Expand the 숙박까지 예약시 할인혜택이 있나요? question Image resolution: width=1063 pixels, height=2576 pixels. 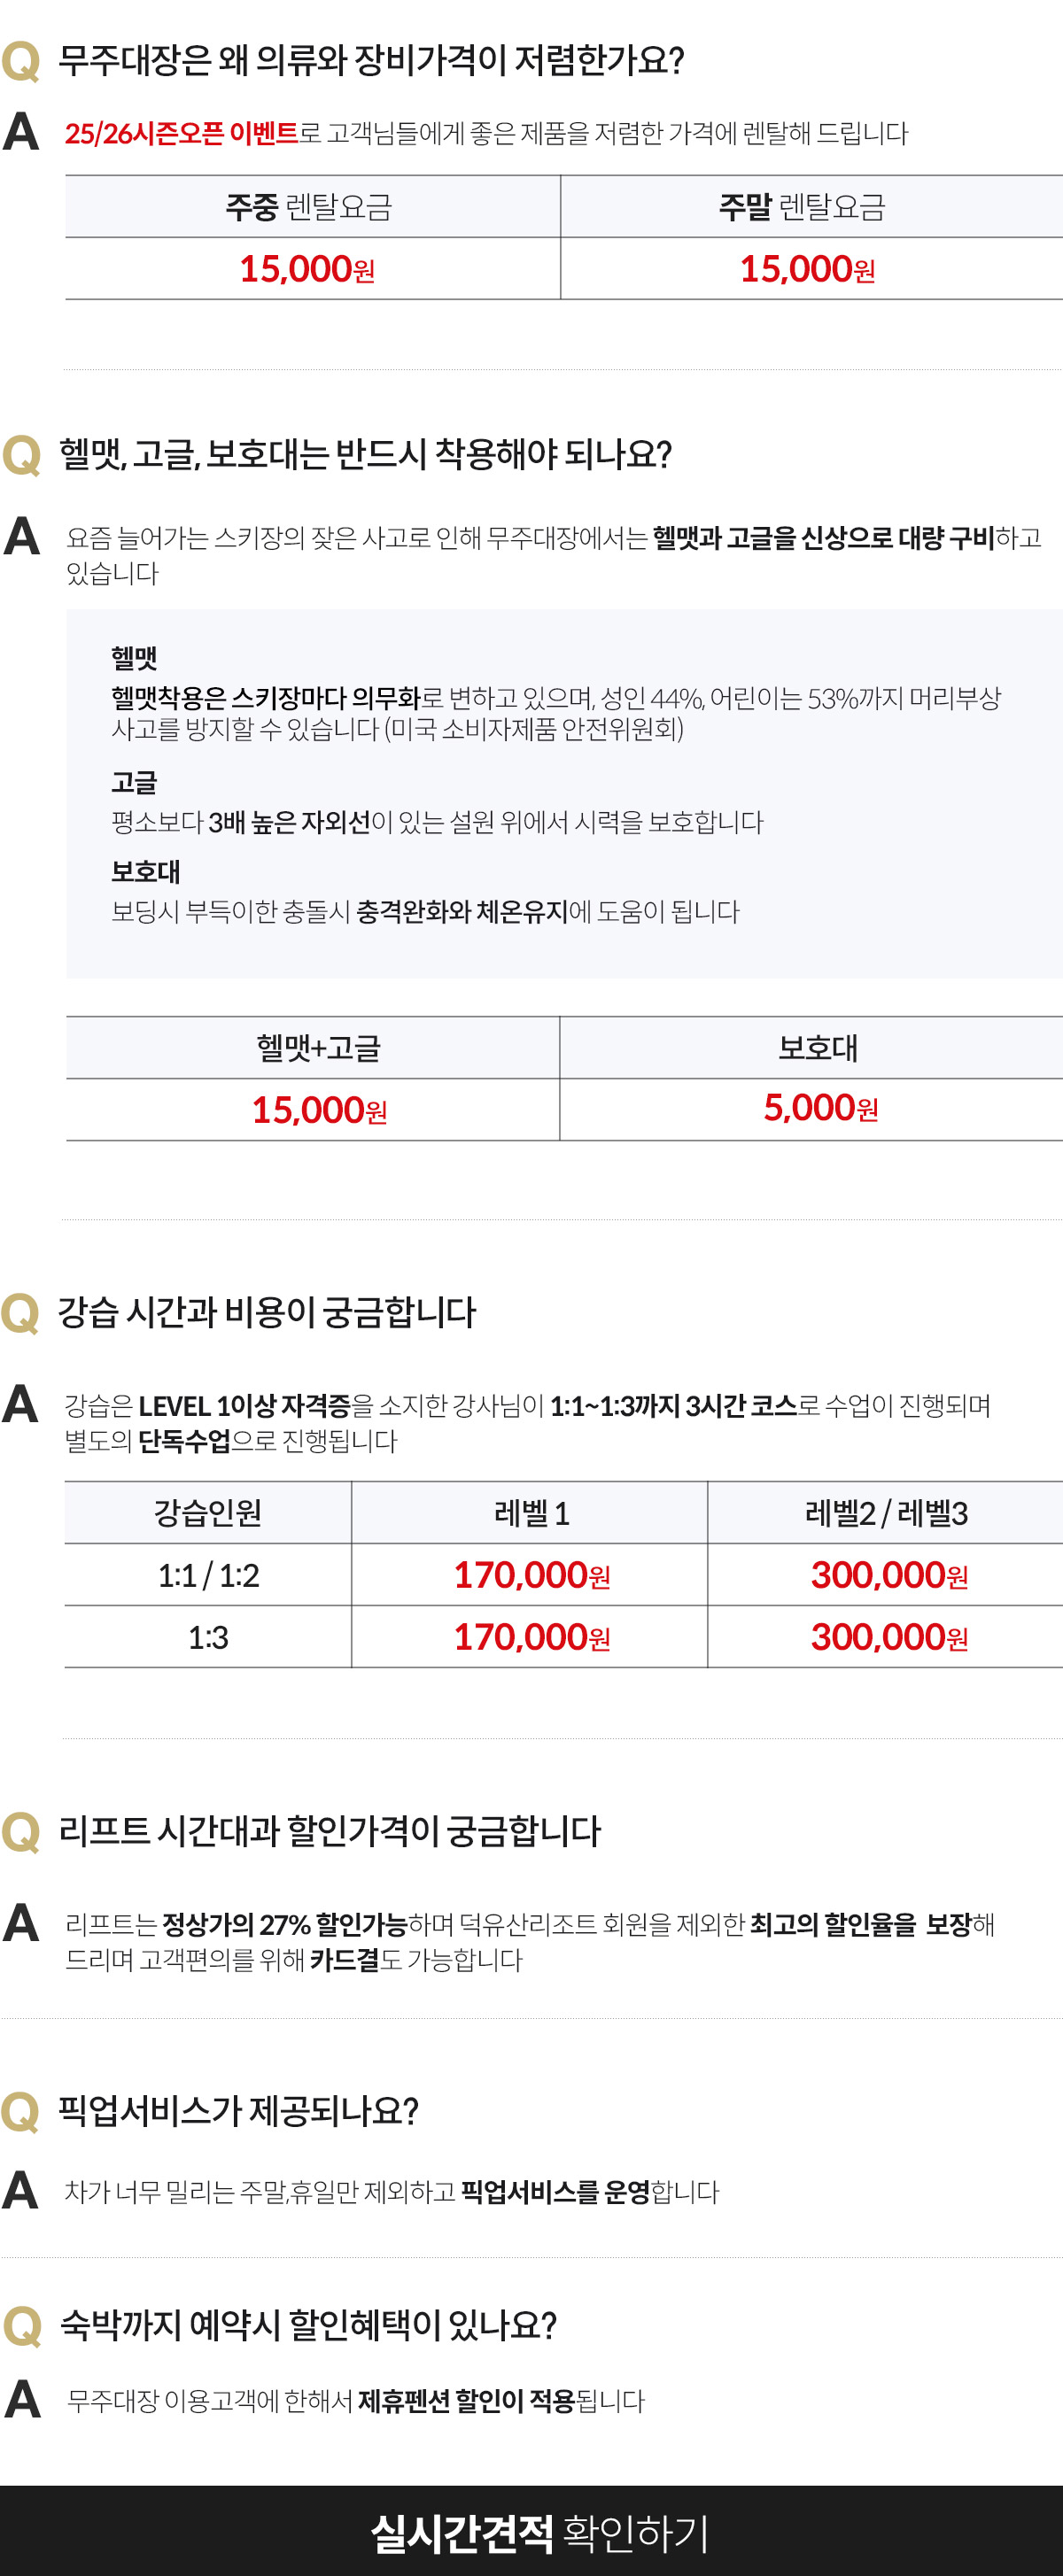[308, 2325]
